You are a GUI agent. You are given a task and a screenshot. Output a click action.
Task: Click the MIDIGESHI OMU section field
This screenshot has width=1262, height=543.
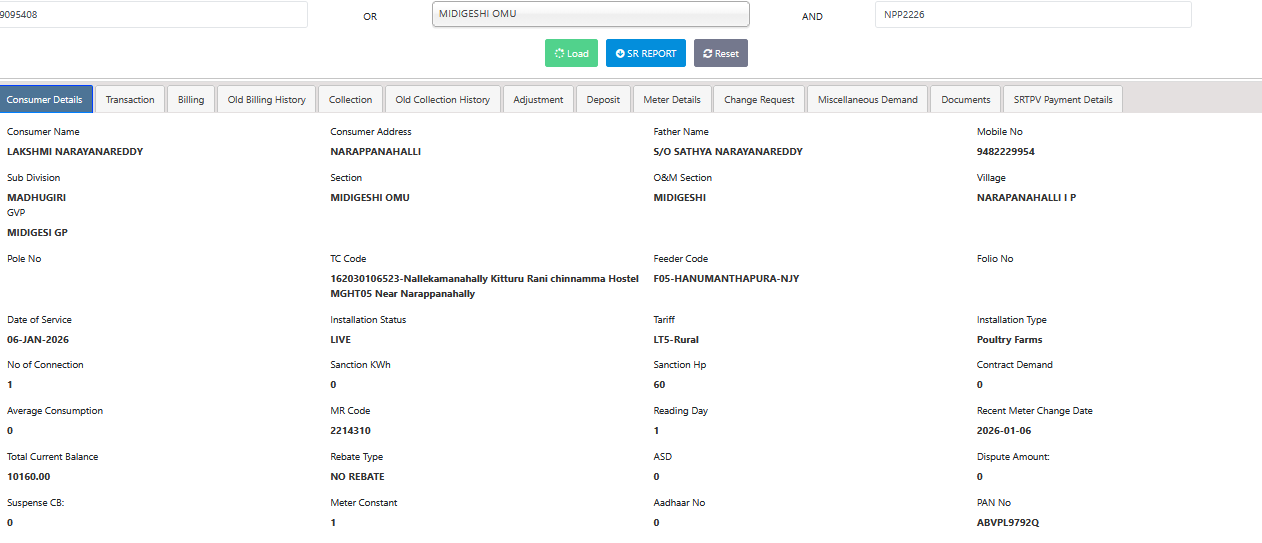pos(590,14)
